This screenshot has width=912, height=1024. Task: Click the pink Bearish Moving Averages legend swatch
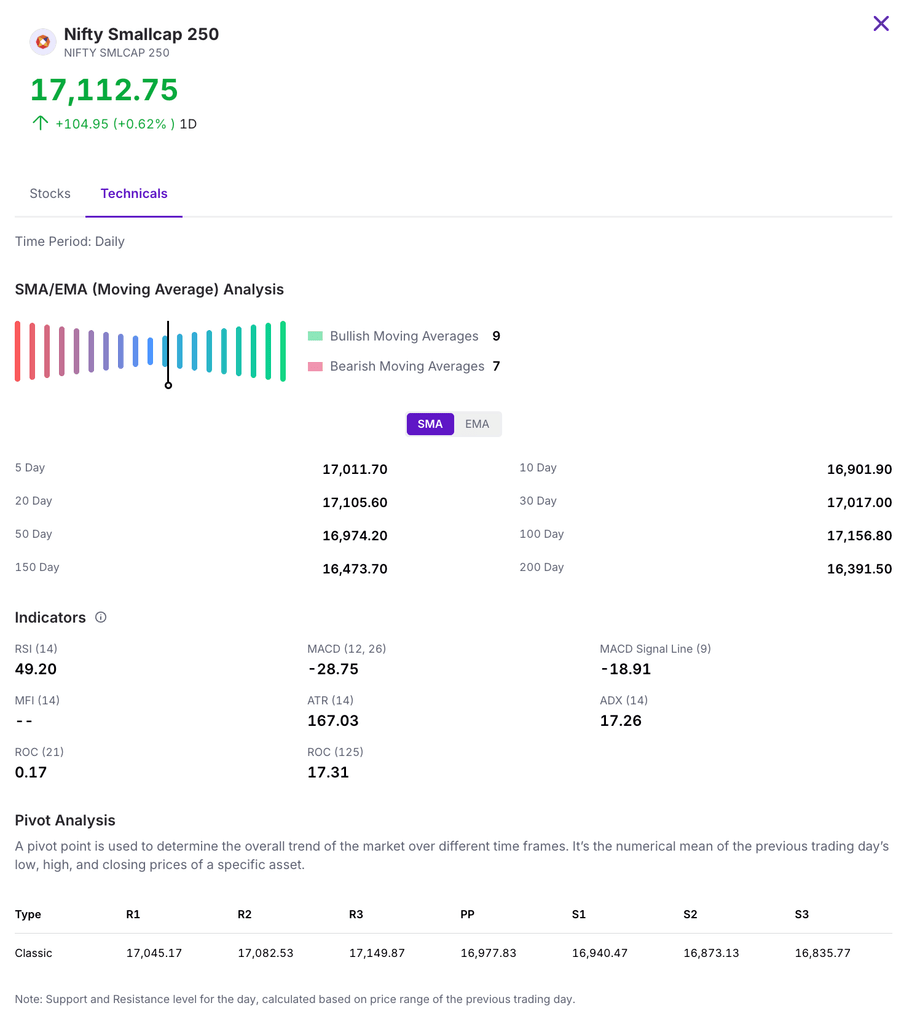point(315,367)
